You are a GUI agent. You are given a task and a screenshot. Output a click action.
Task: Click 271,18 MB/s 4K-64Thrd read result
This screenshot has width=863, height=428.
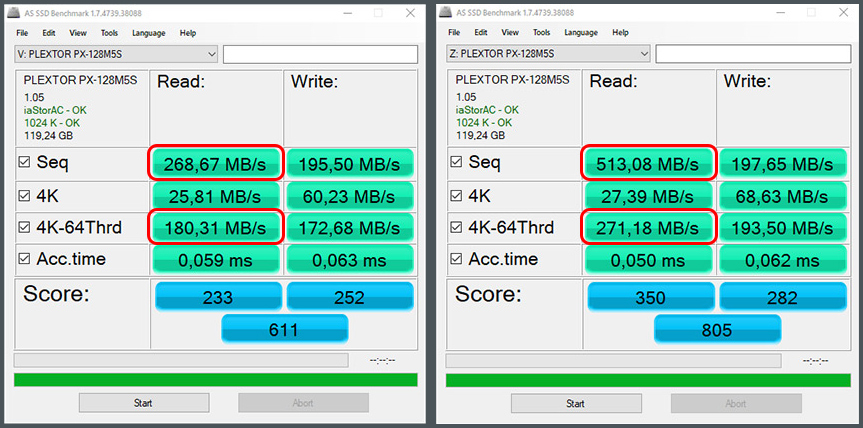tap(648, 228)
